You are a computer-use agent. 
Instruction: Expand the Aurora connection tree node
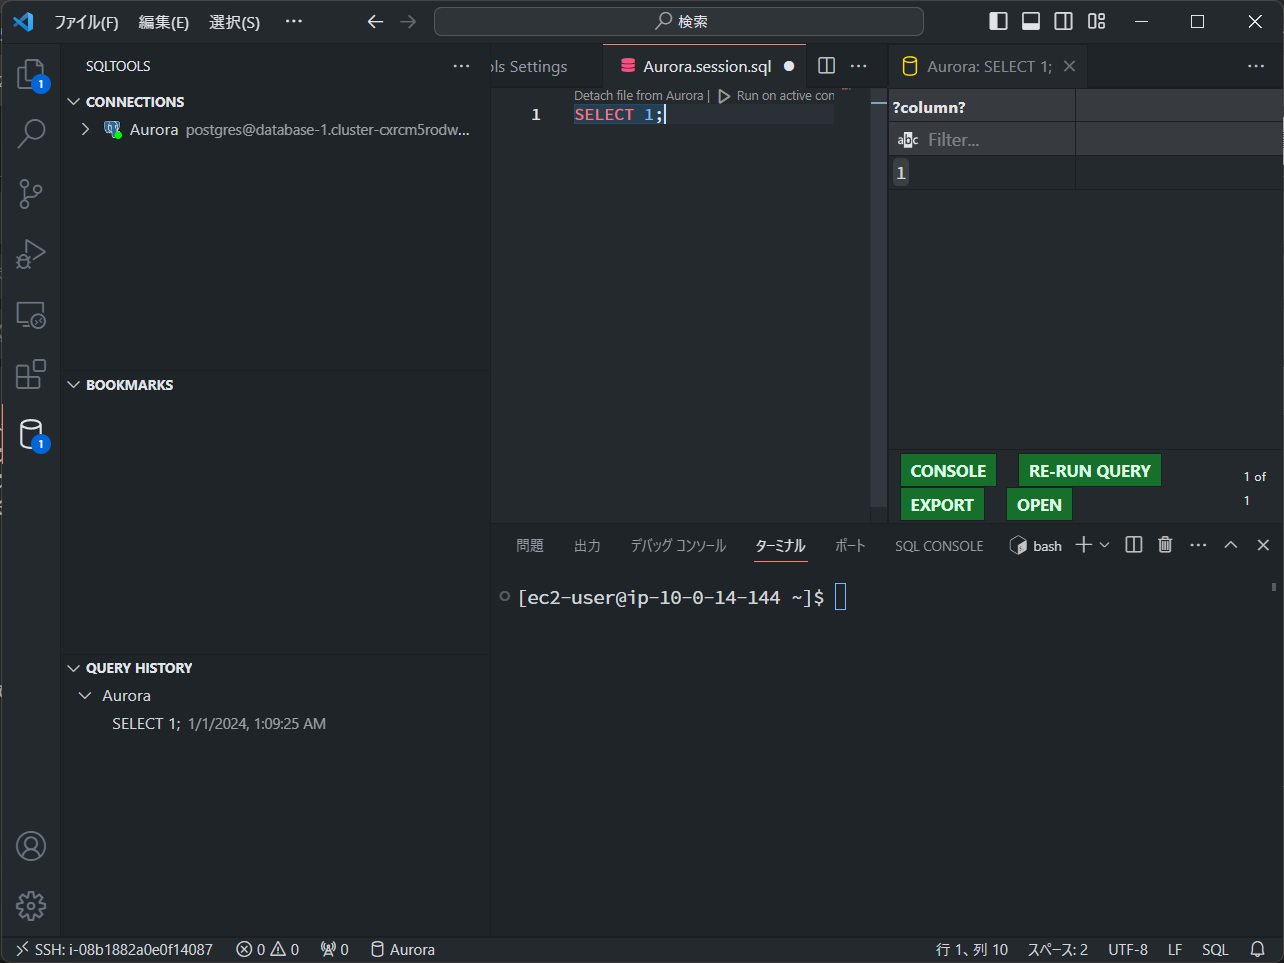click(x=85, y=129)
